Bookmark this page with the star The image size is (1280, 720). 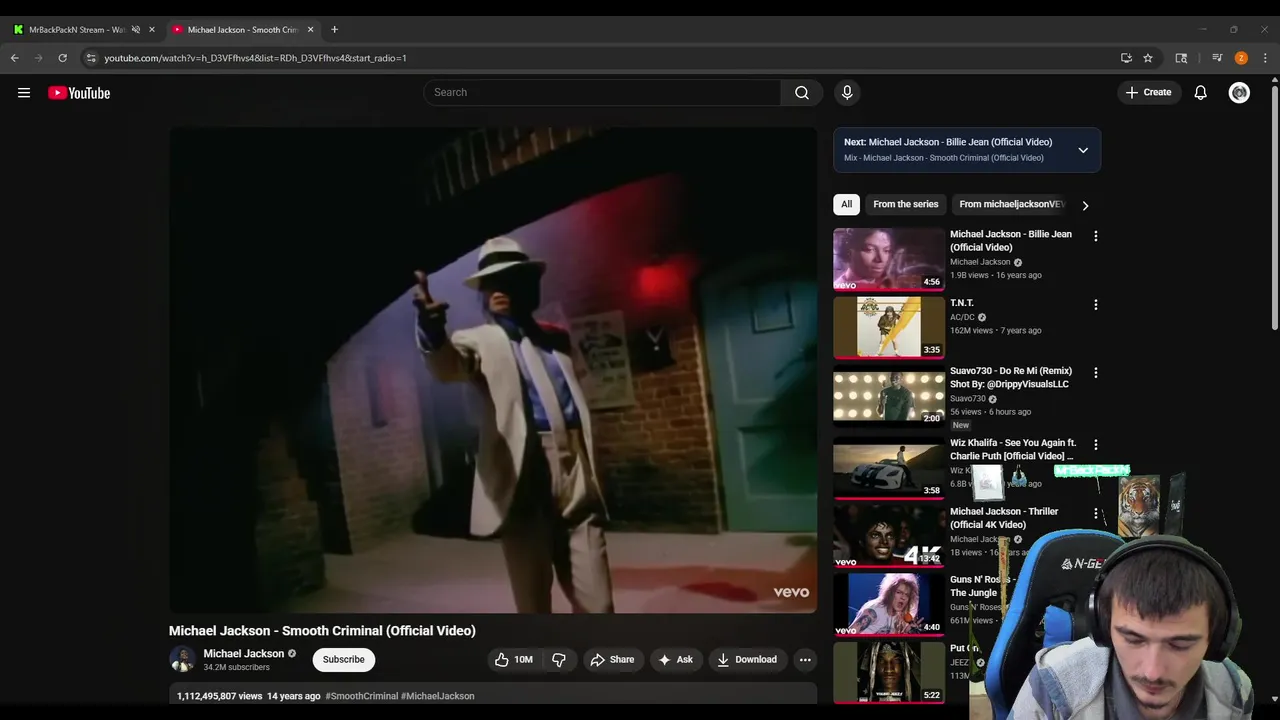[x=1148, y=58]
